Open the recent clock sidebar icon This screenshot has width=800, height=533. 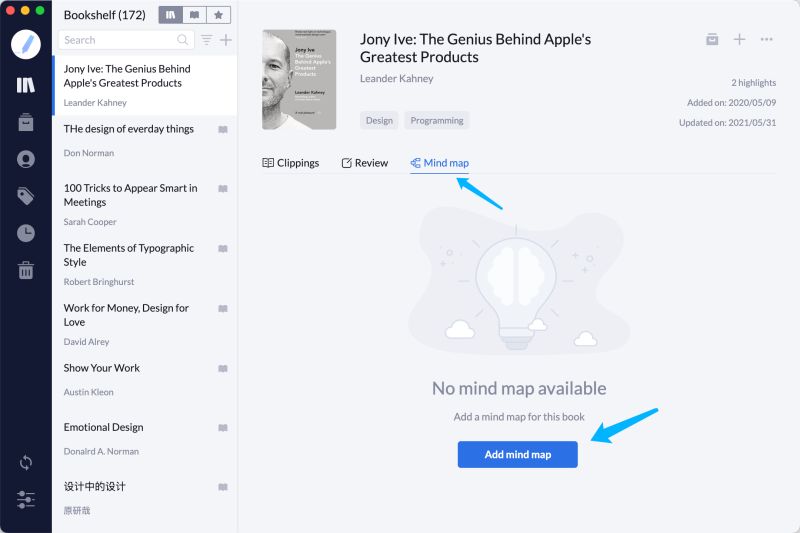coord(26,233)
